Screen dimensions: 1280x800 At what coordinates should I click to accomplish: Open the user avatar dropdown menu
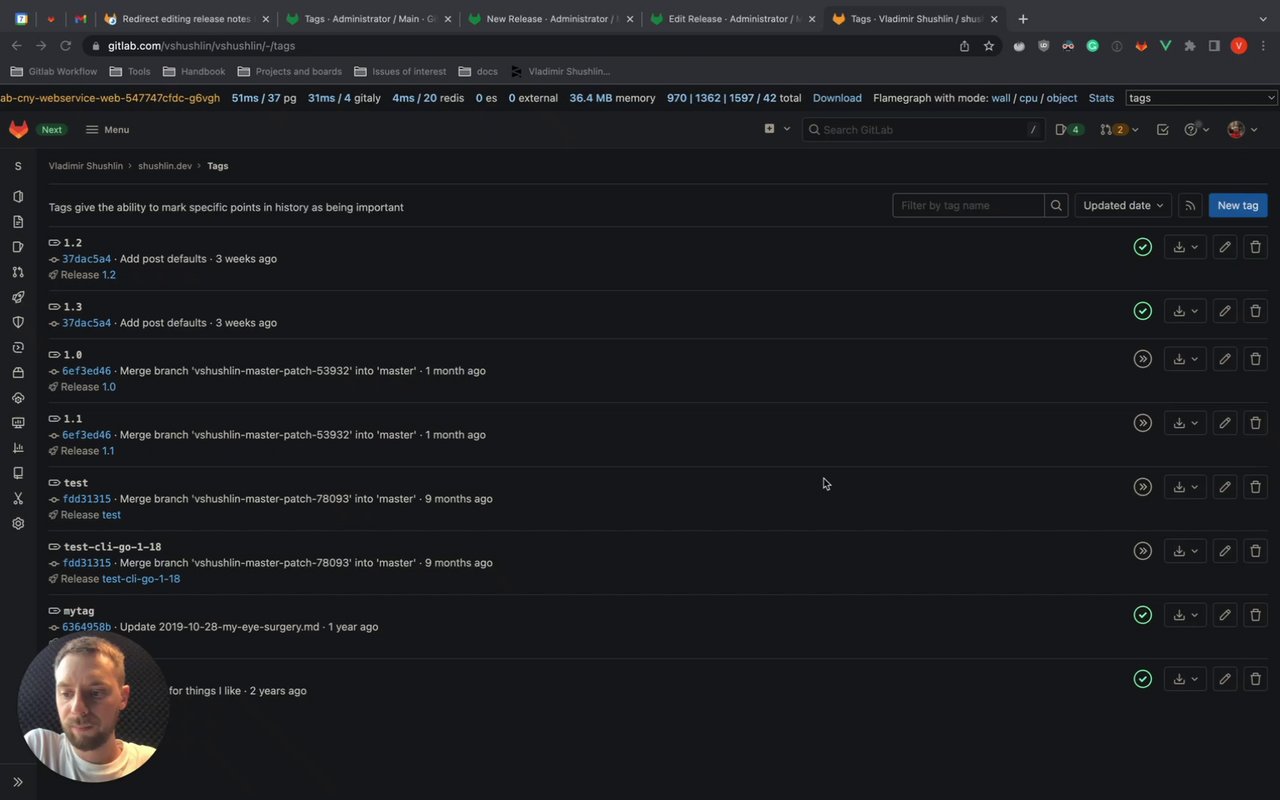(x=1241, y=129)
